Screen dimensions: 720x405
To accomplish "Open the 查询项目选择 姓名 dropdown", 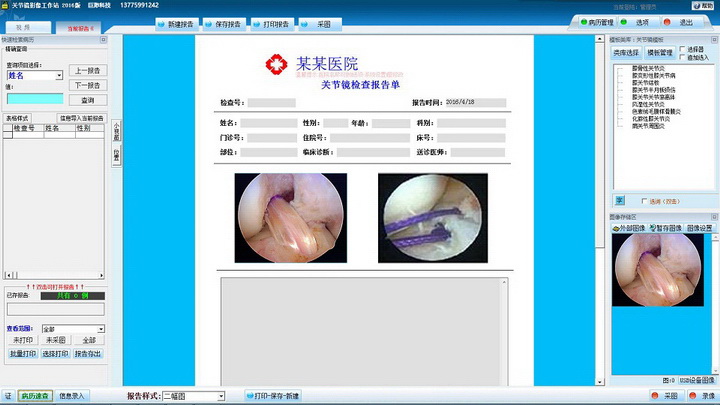I will coord(35,75).
